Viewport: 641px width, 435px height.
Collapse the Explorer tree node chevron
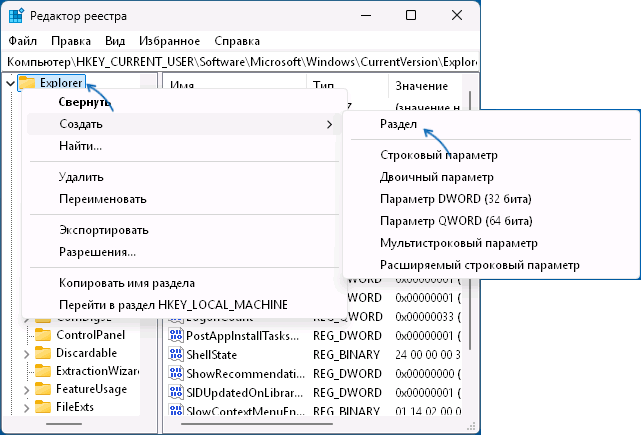10,83
